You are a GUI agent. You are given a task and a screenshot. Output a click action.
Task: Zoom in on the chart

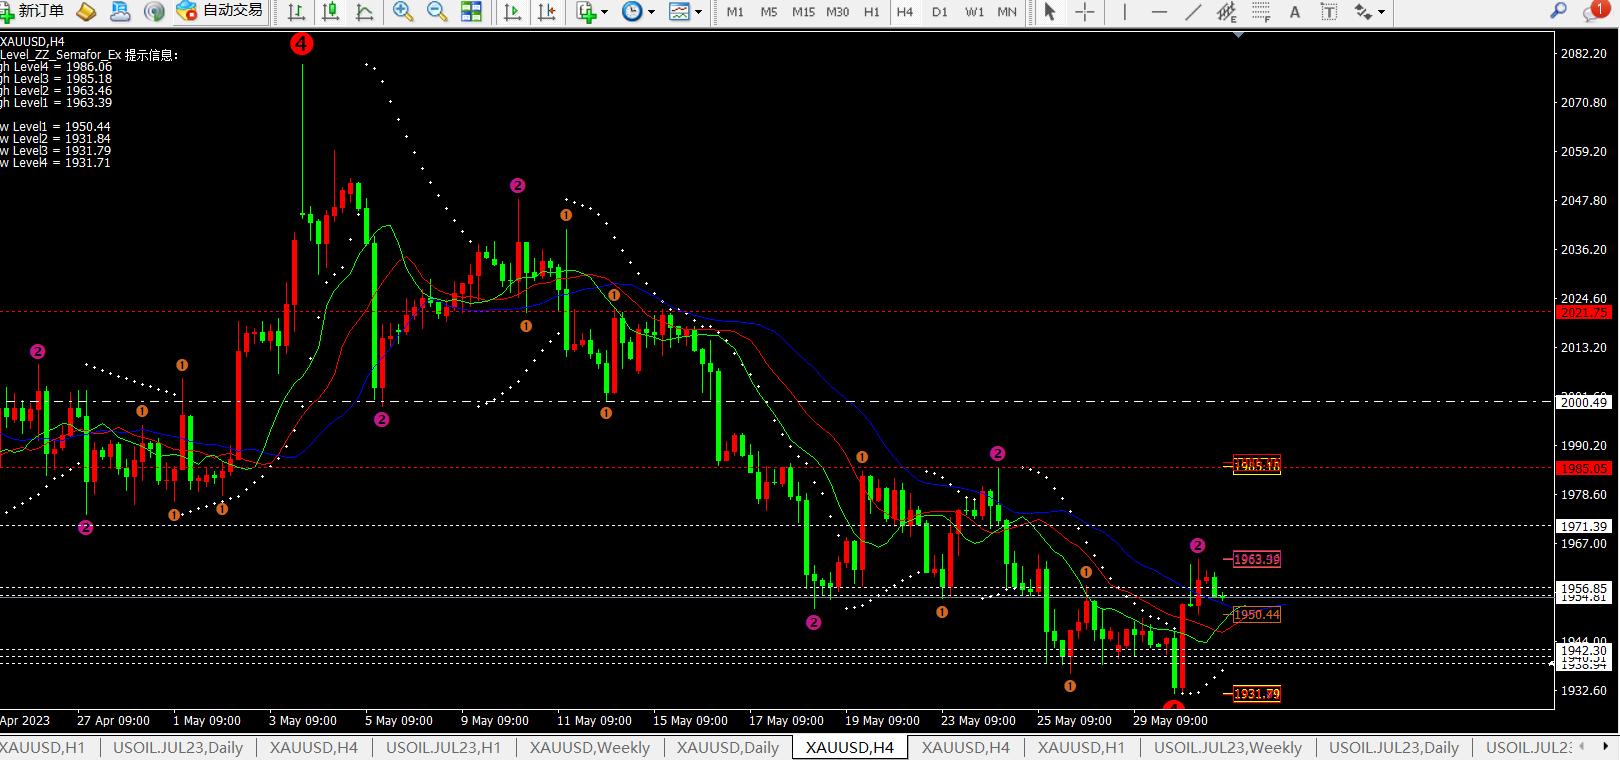(403, 12)
